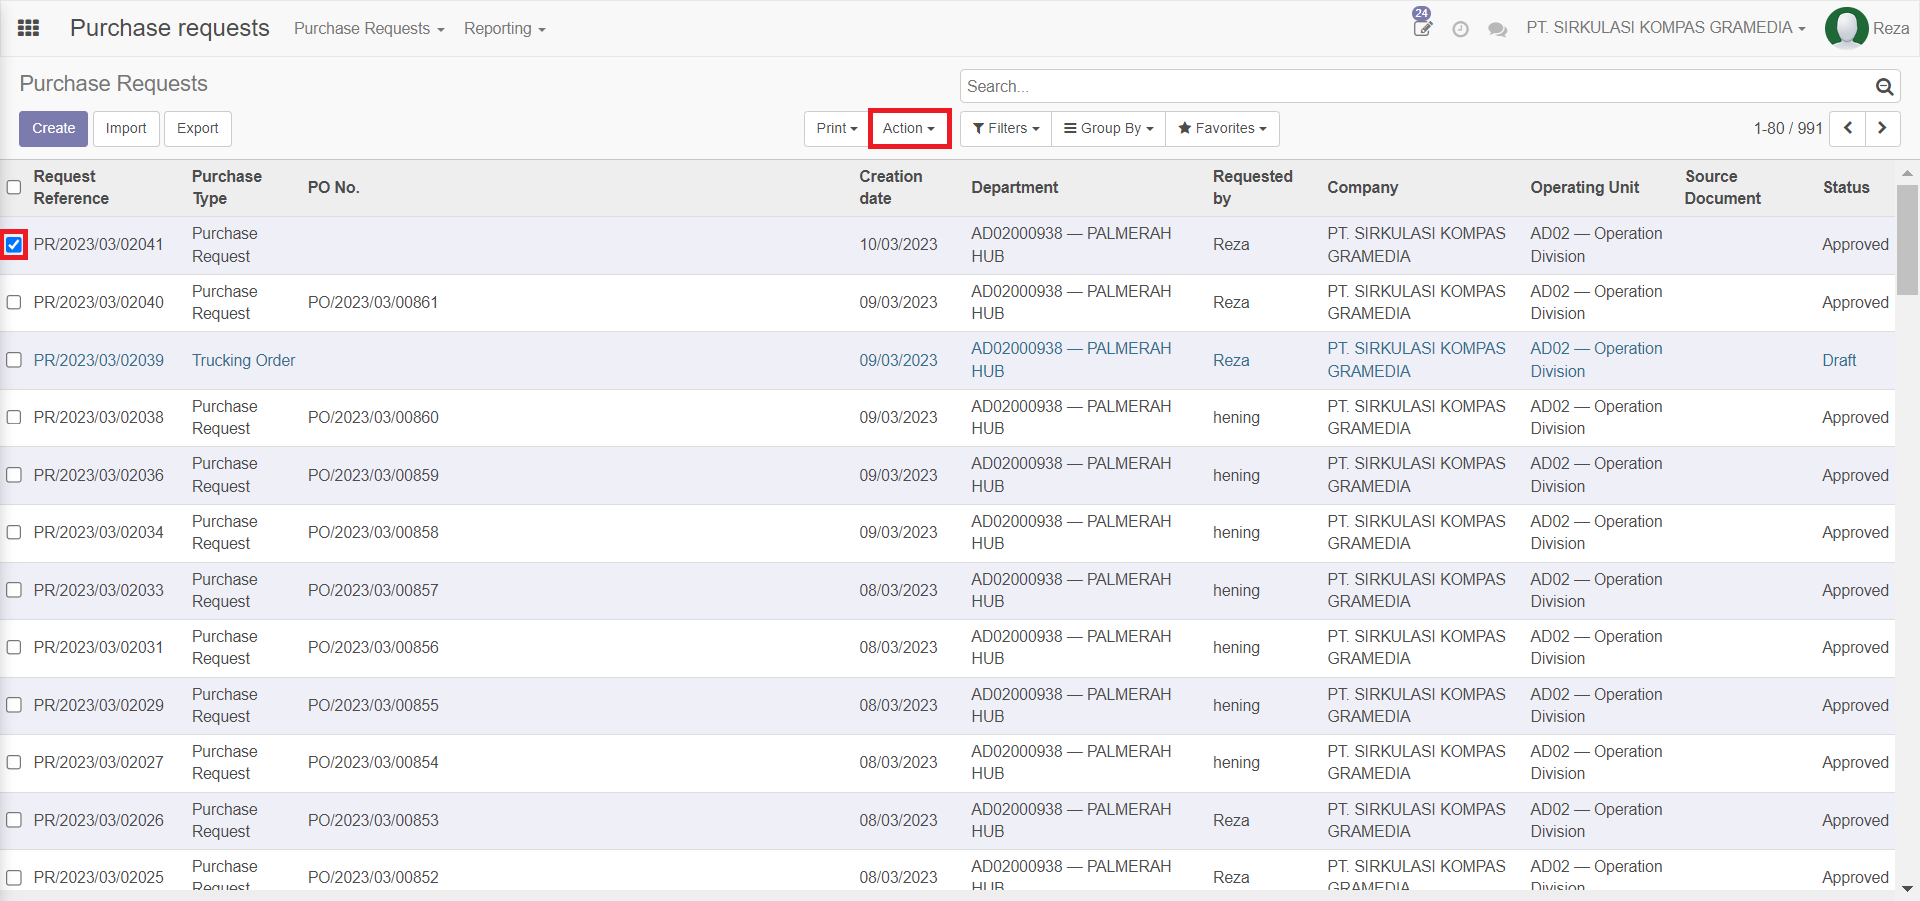1920x901 pixels.
Task: Click PO/2023/03/00859 cell
Action: click(373, 475)
